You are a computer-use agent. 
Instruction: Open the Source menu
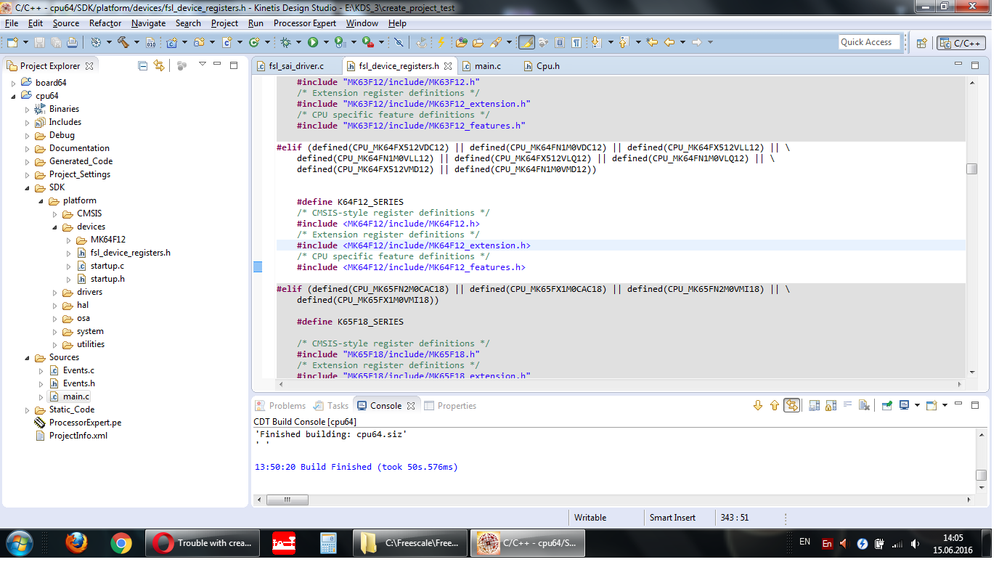[x=66, y=23]
